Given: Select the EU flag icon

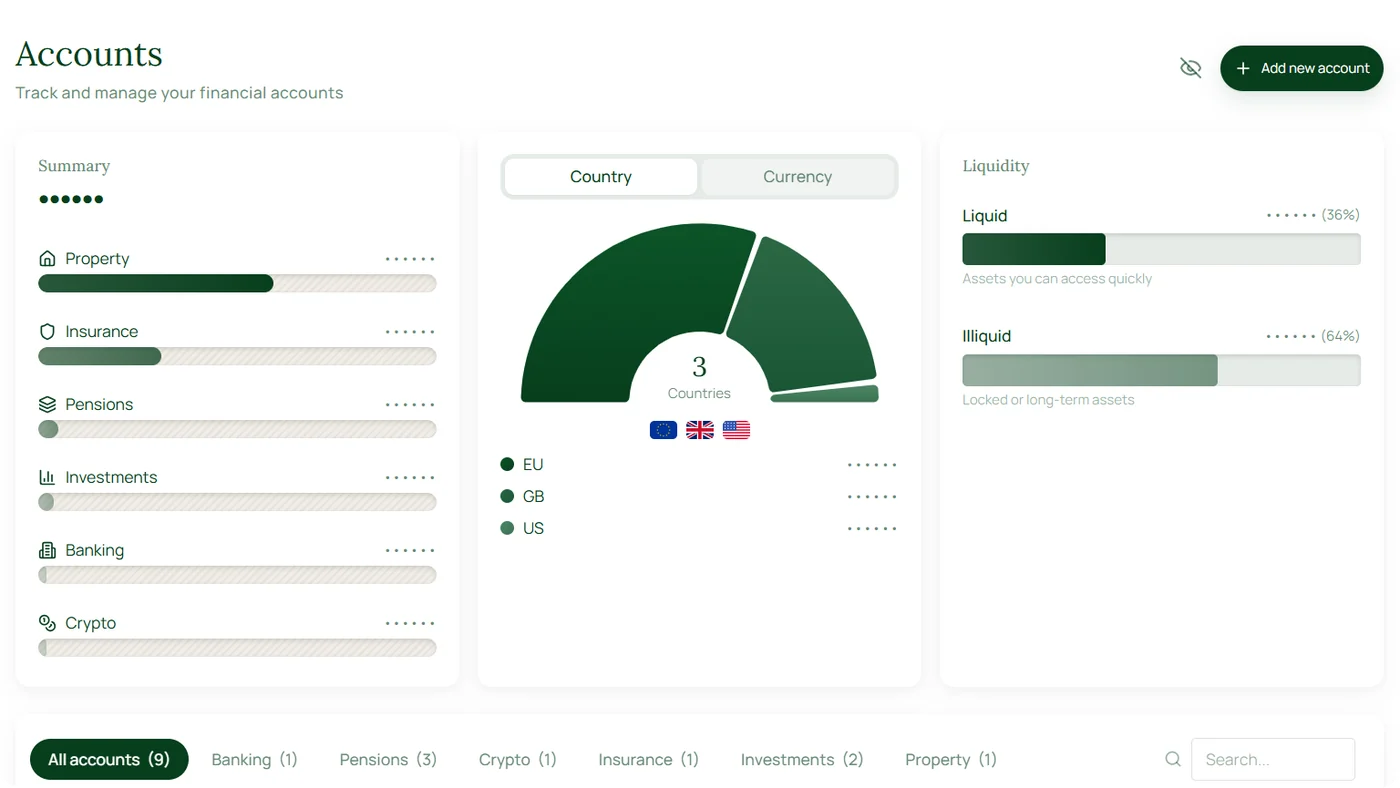Looking at the screenshot, I should 663,430.
